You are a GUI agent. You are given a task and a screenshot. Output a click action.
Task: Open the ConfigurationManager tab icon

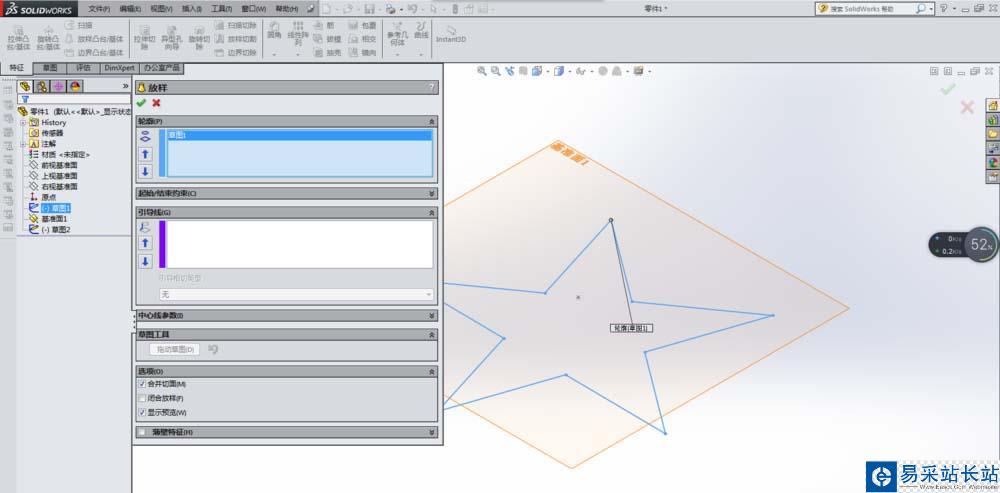[x=59, y=87]
